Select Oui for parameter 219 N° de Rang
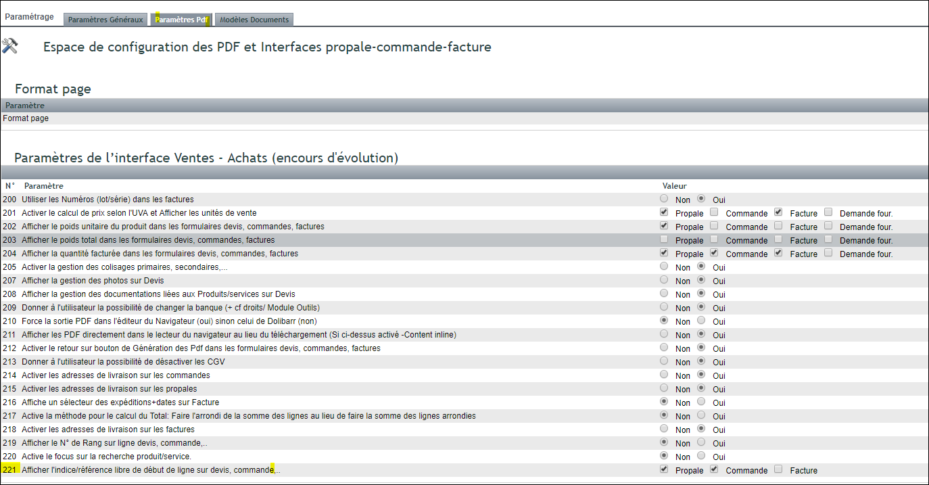Viewport: 929px width, 485px height. tap(701, 442)
